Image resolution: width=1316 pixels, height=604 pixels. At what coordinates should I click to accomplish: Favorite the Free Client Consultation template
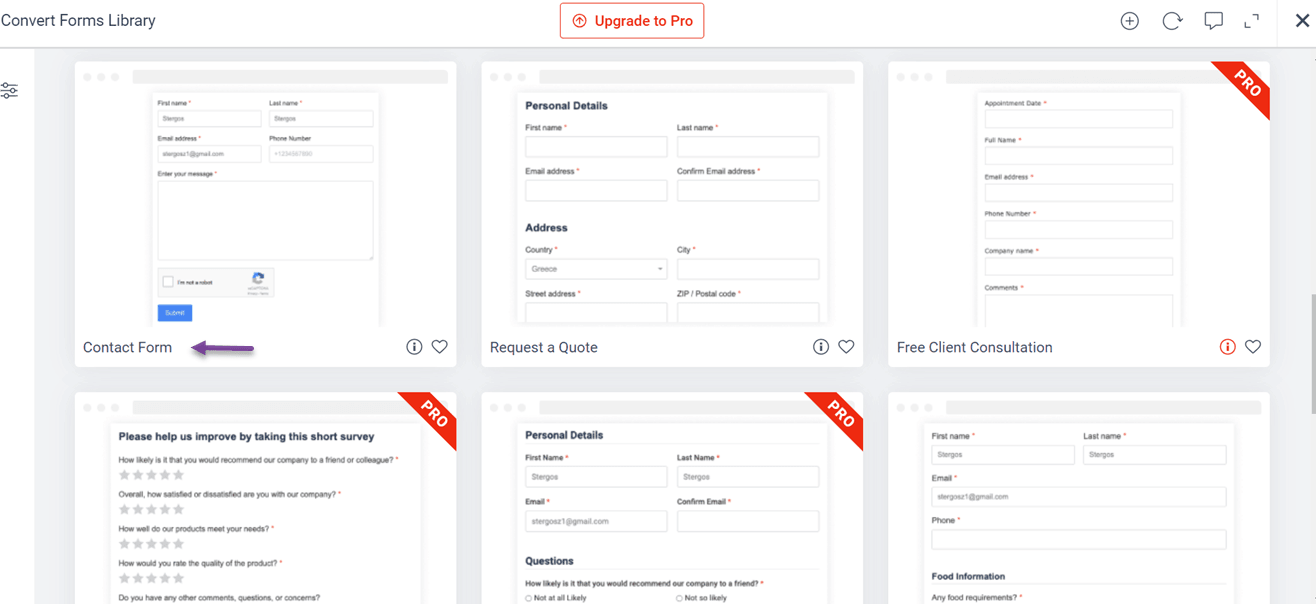[x=1253, y=347]
